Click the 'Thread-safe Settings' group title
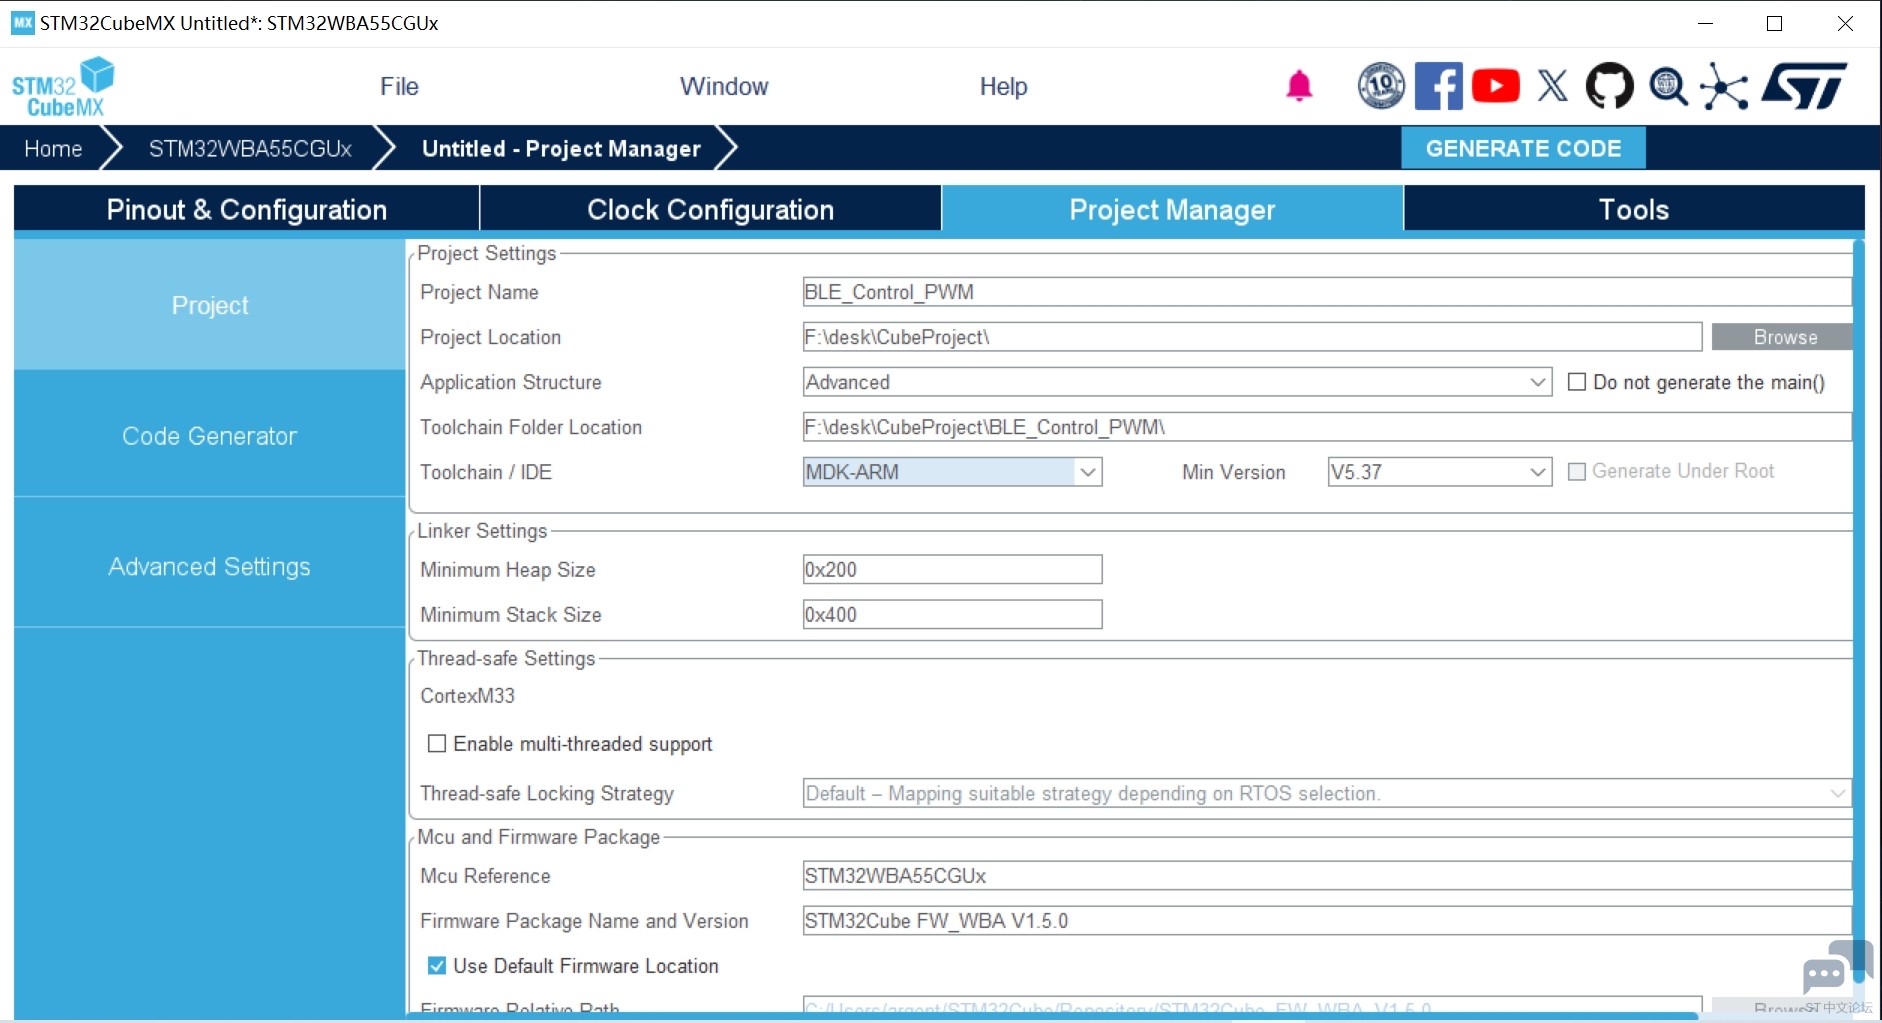This screenshot has height=1023, width=1882. [506, 658]
